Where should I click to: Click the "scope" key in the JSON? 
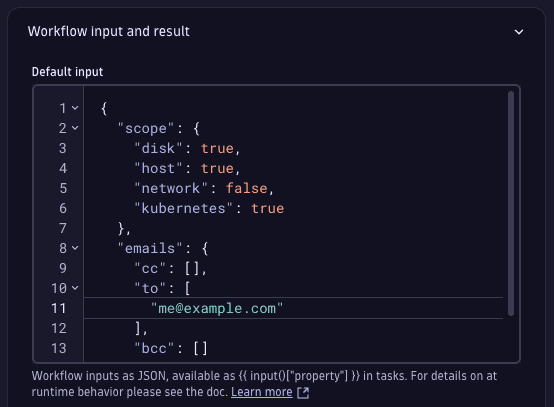point(146,129)
